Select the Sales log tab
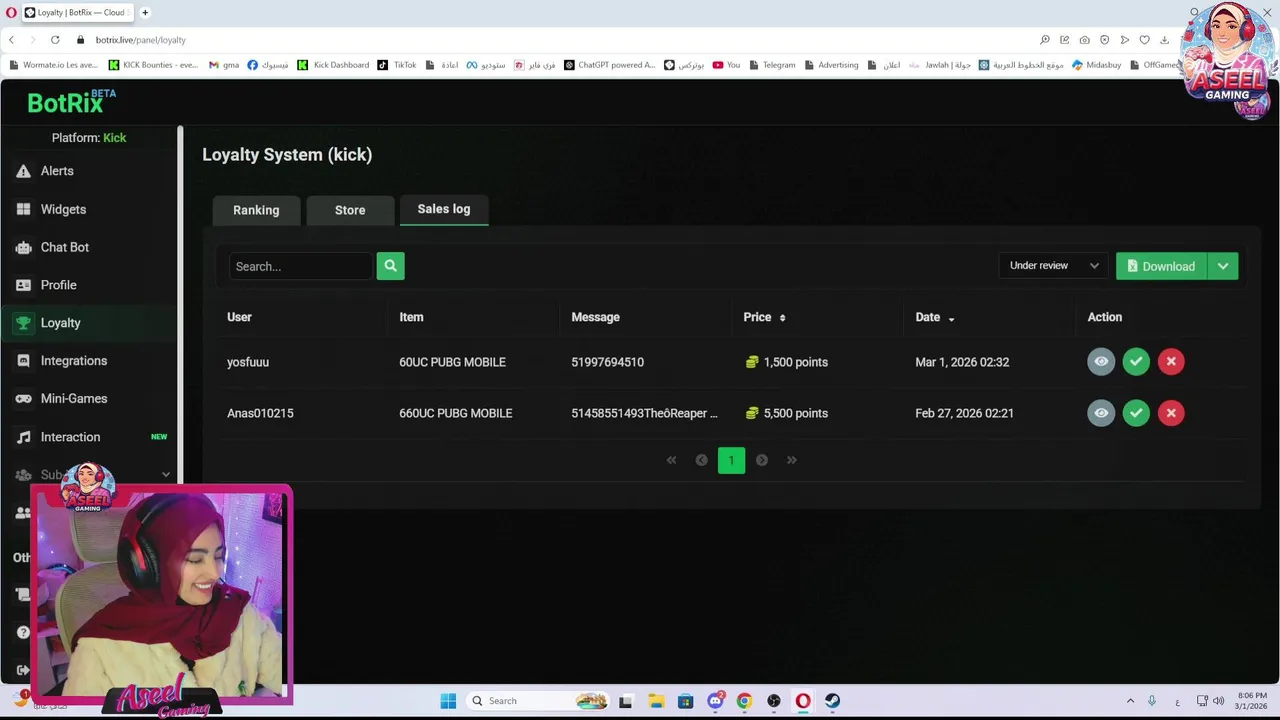 pos(444,209)
